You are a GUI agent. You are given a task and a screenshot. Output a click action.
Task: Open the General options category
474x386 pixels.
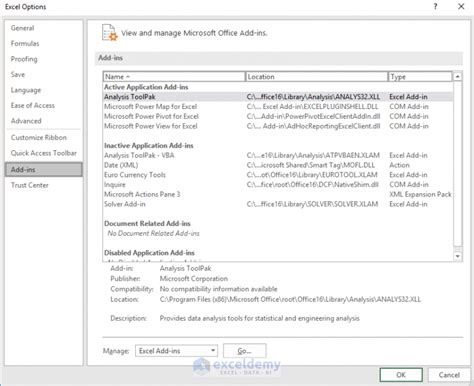[x=22, y=28]
